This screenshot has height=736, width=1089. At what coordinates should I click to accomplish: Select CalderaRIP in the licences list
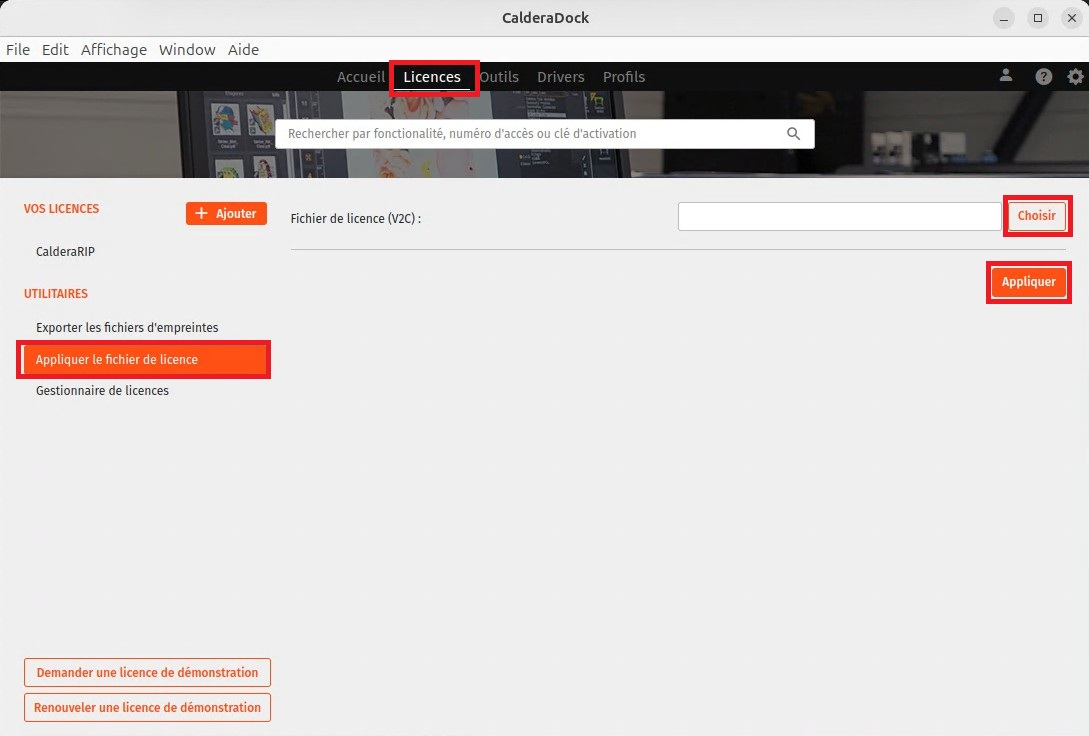(x=65, y=251)
